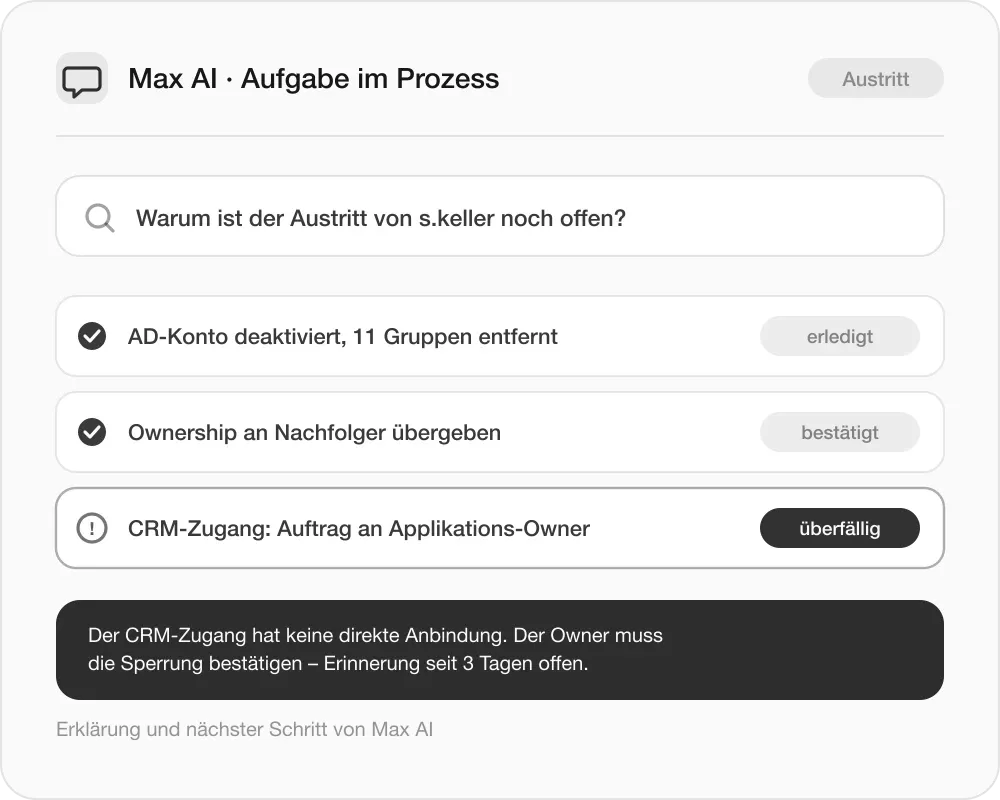
Task: Click the warning icon beside CRM-Zugang
Action: coord(92,528)
